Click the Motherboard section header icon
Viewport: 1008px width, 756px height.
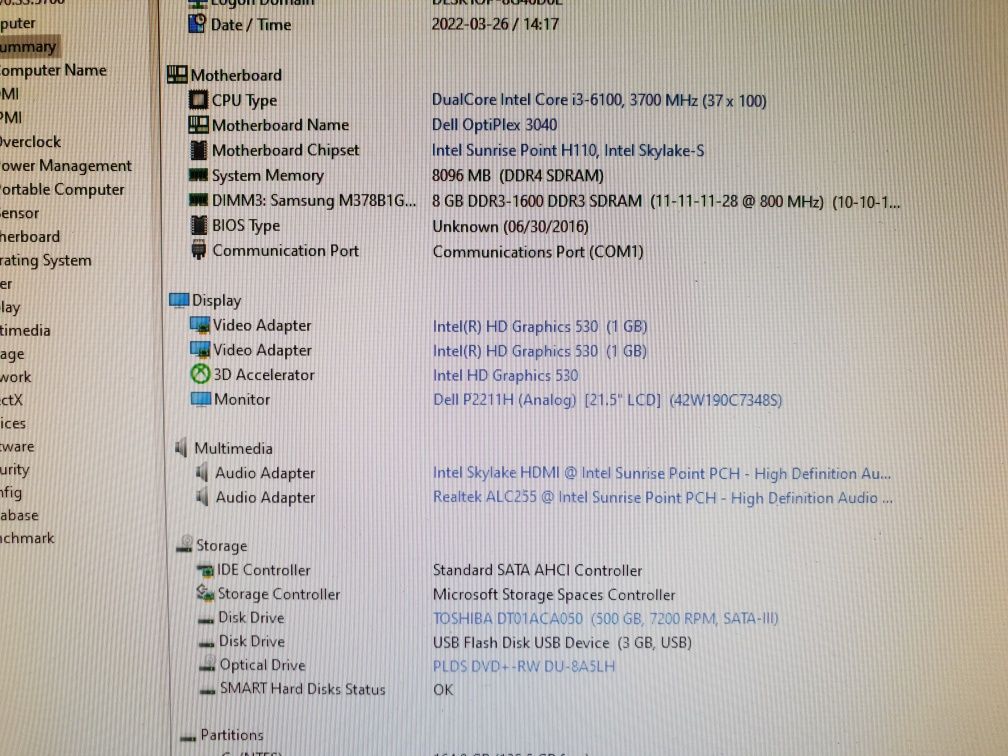pyautogui.click(x=177, y=75)
